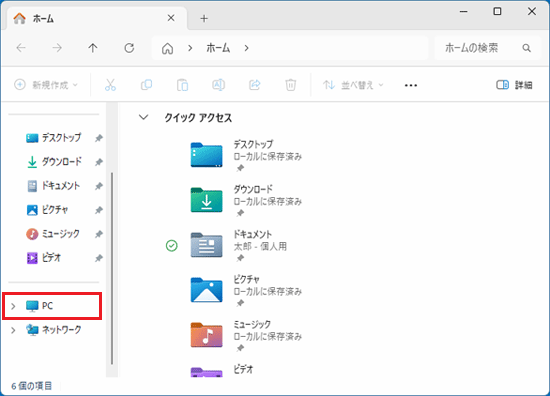
Task: Add a new tab with plus button
Action: click(x=204, y=18)
